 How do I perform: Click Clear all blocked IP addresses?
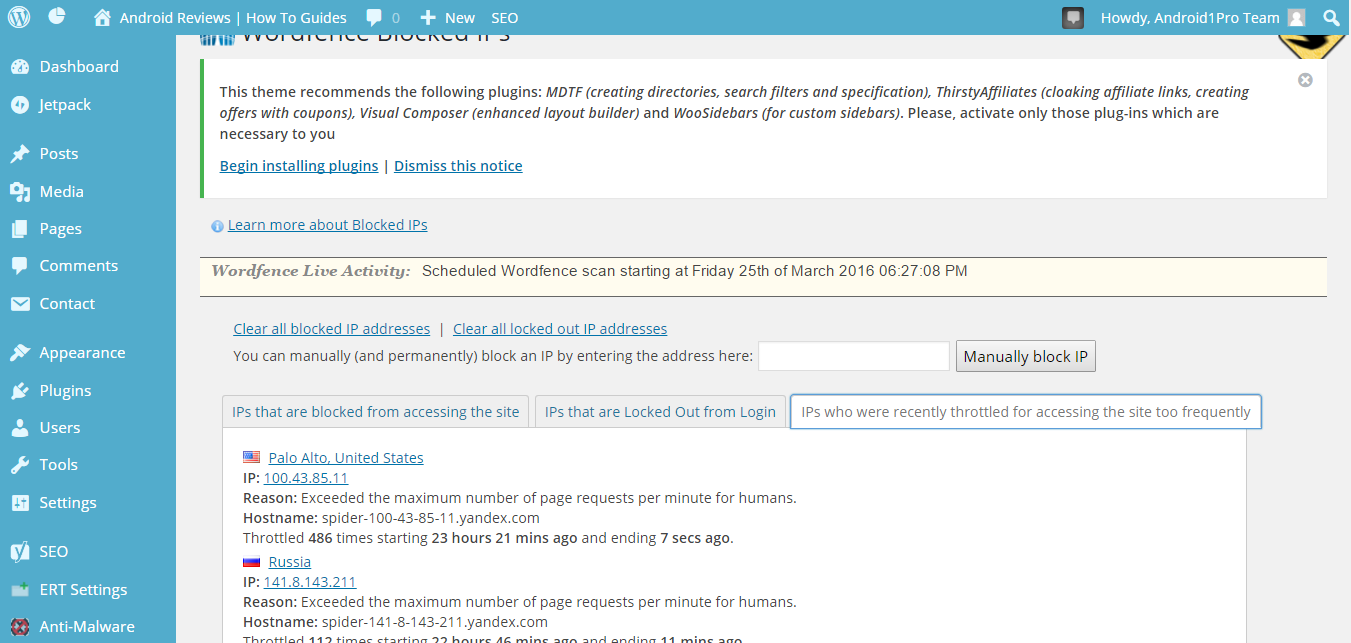tap(332, 329)
